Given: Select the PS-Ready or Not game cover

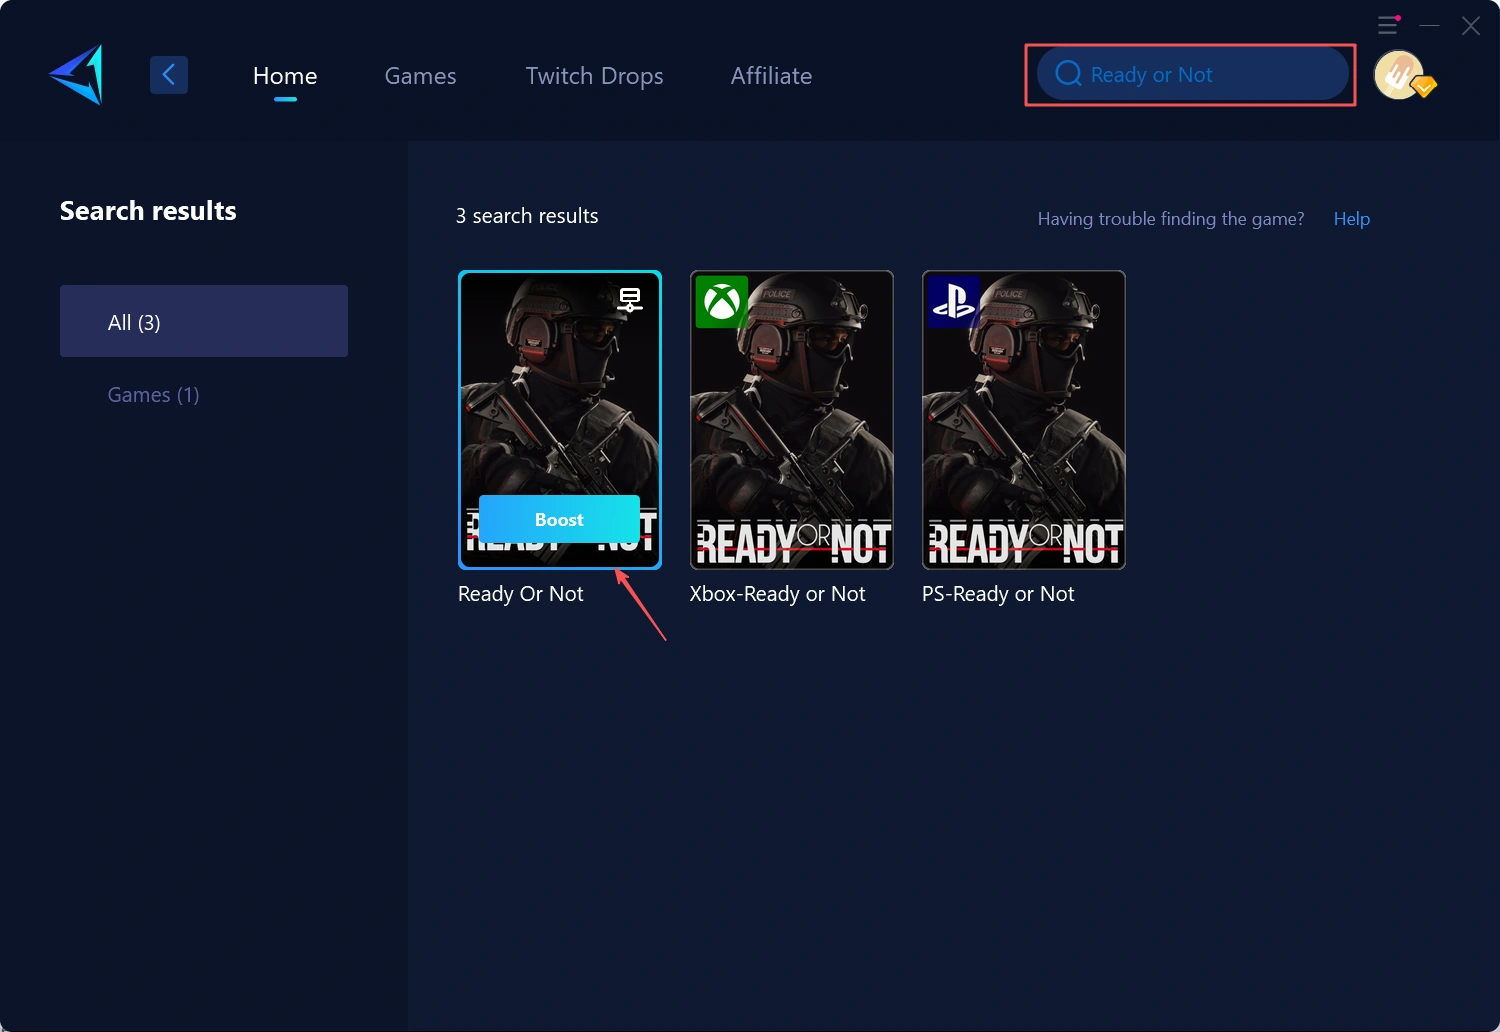Looking at the screenshot, I should coord(1024,420).
